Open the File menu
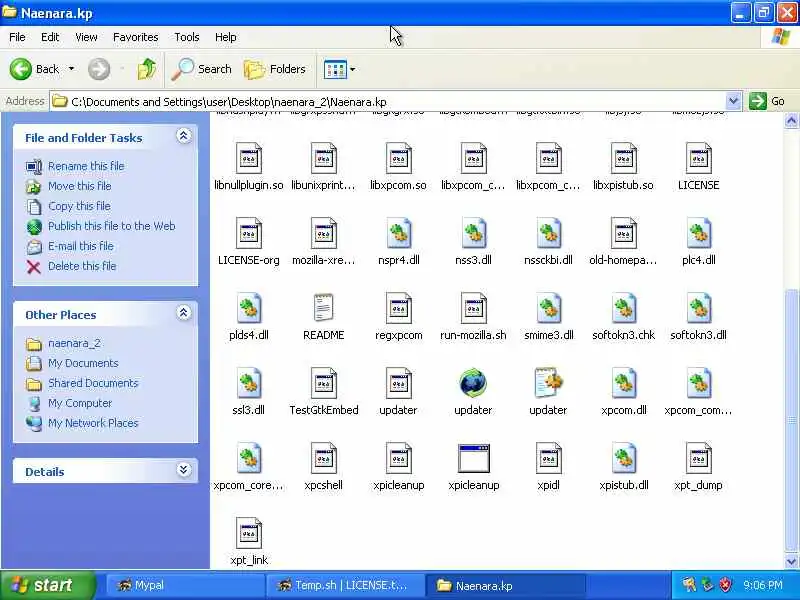The width and height of the screenshot is (800, 600). (x=17, y=37)
